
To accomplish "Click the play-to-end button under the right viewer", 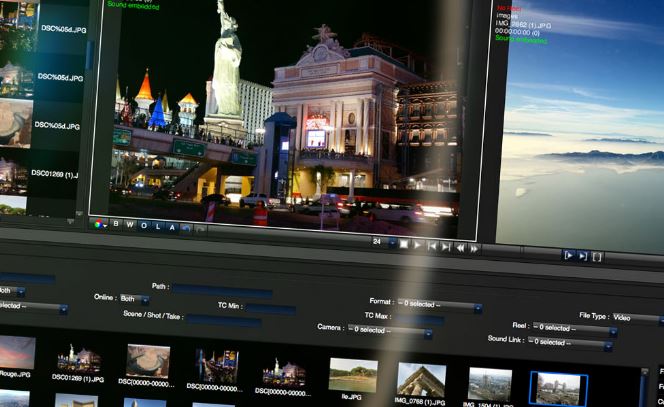I will coord(583,256).
